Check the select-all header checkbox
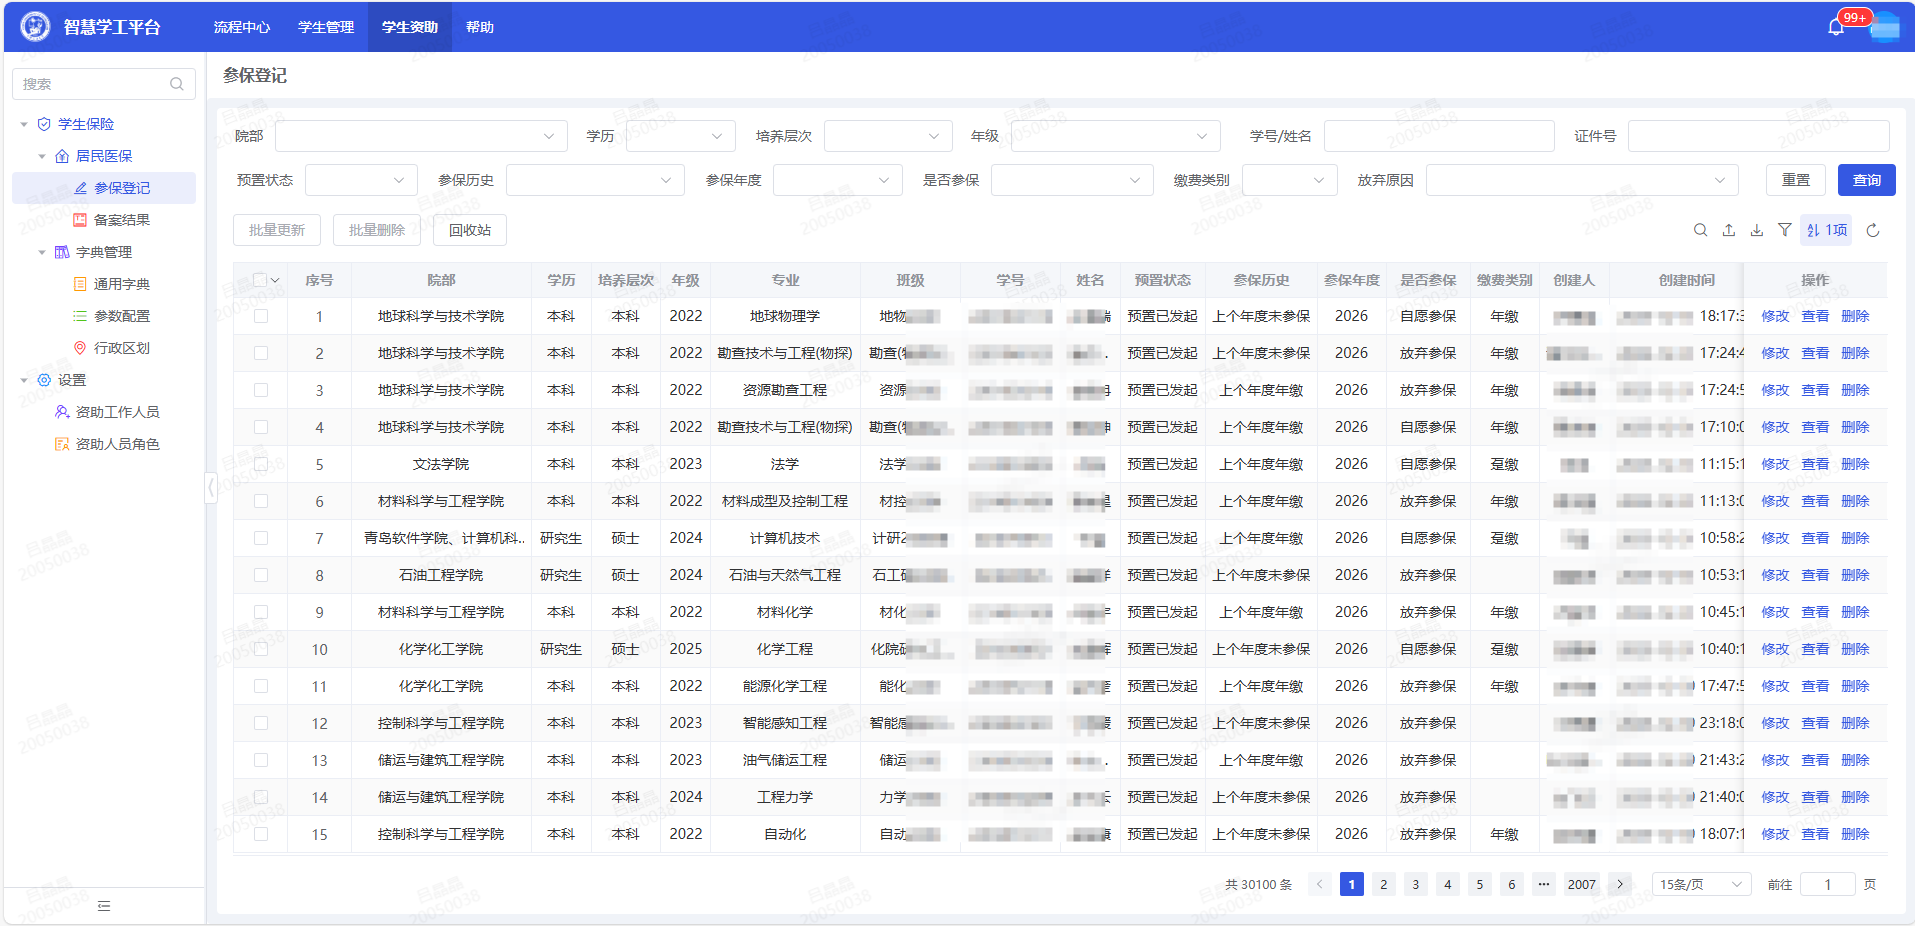The image size is (1915, 926). point(260,280)
